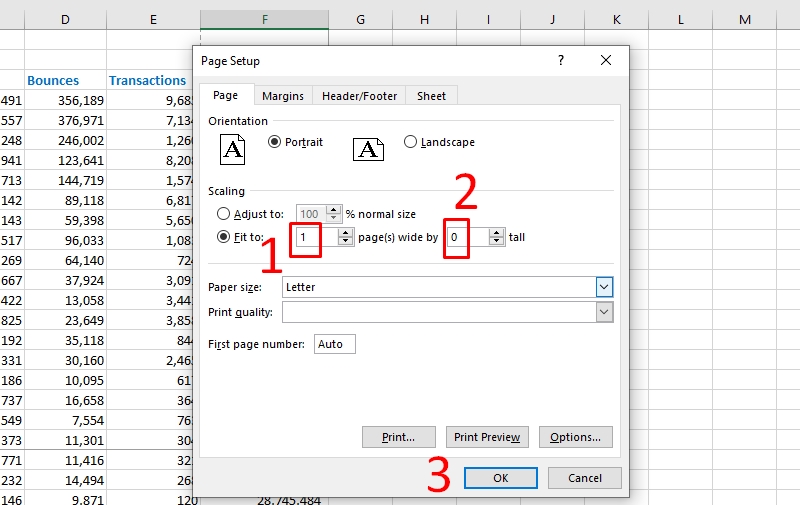Screen dimensions: 800x505
Task: Decrease pages tall spinner value
Action: coord(497,242)
